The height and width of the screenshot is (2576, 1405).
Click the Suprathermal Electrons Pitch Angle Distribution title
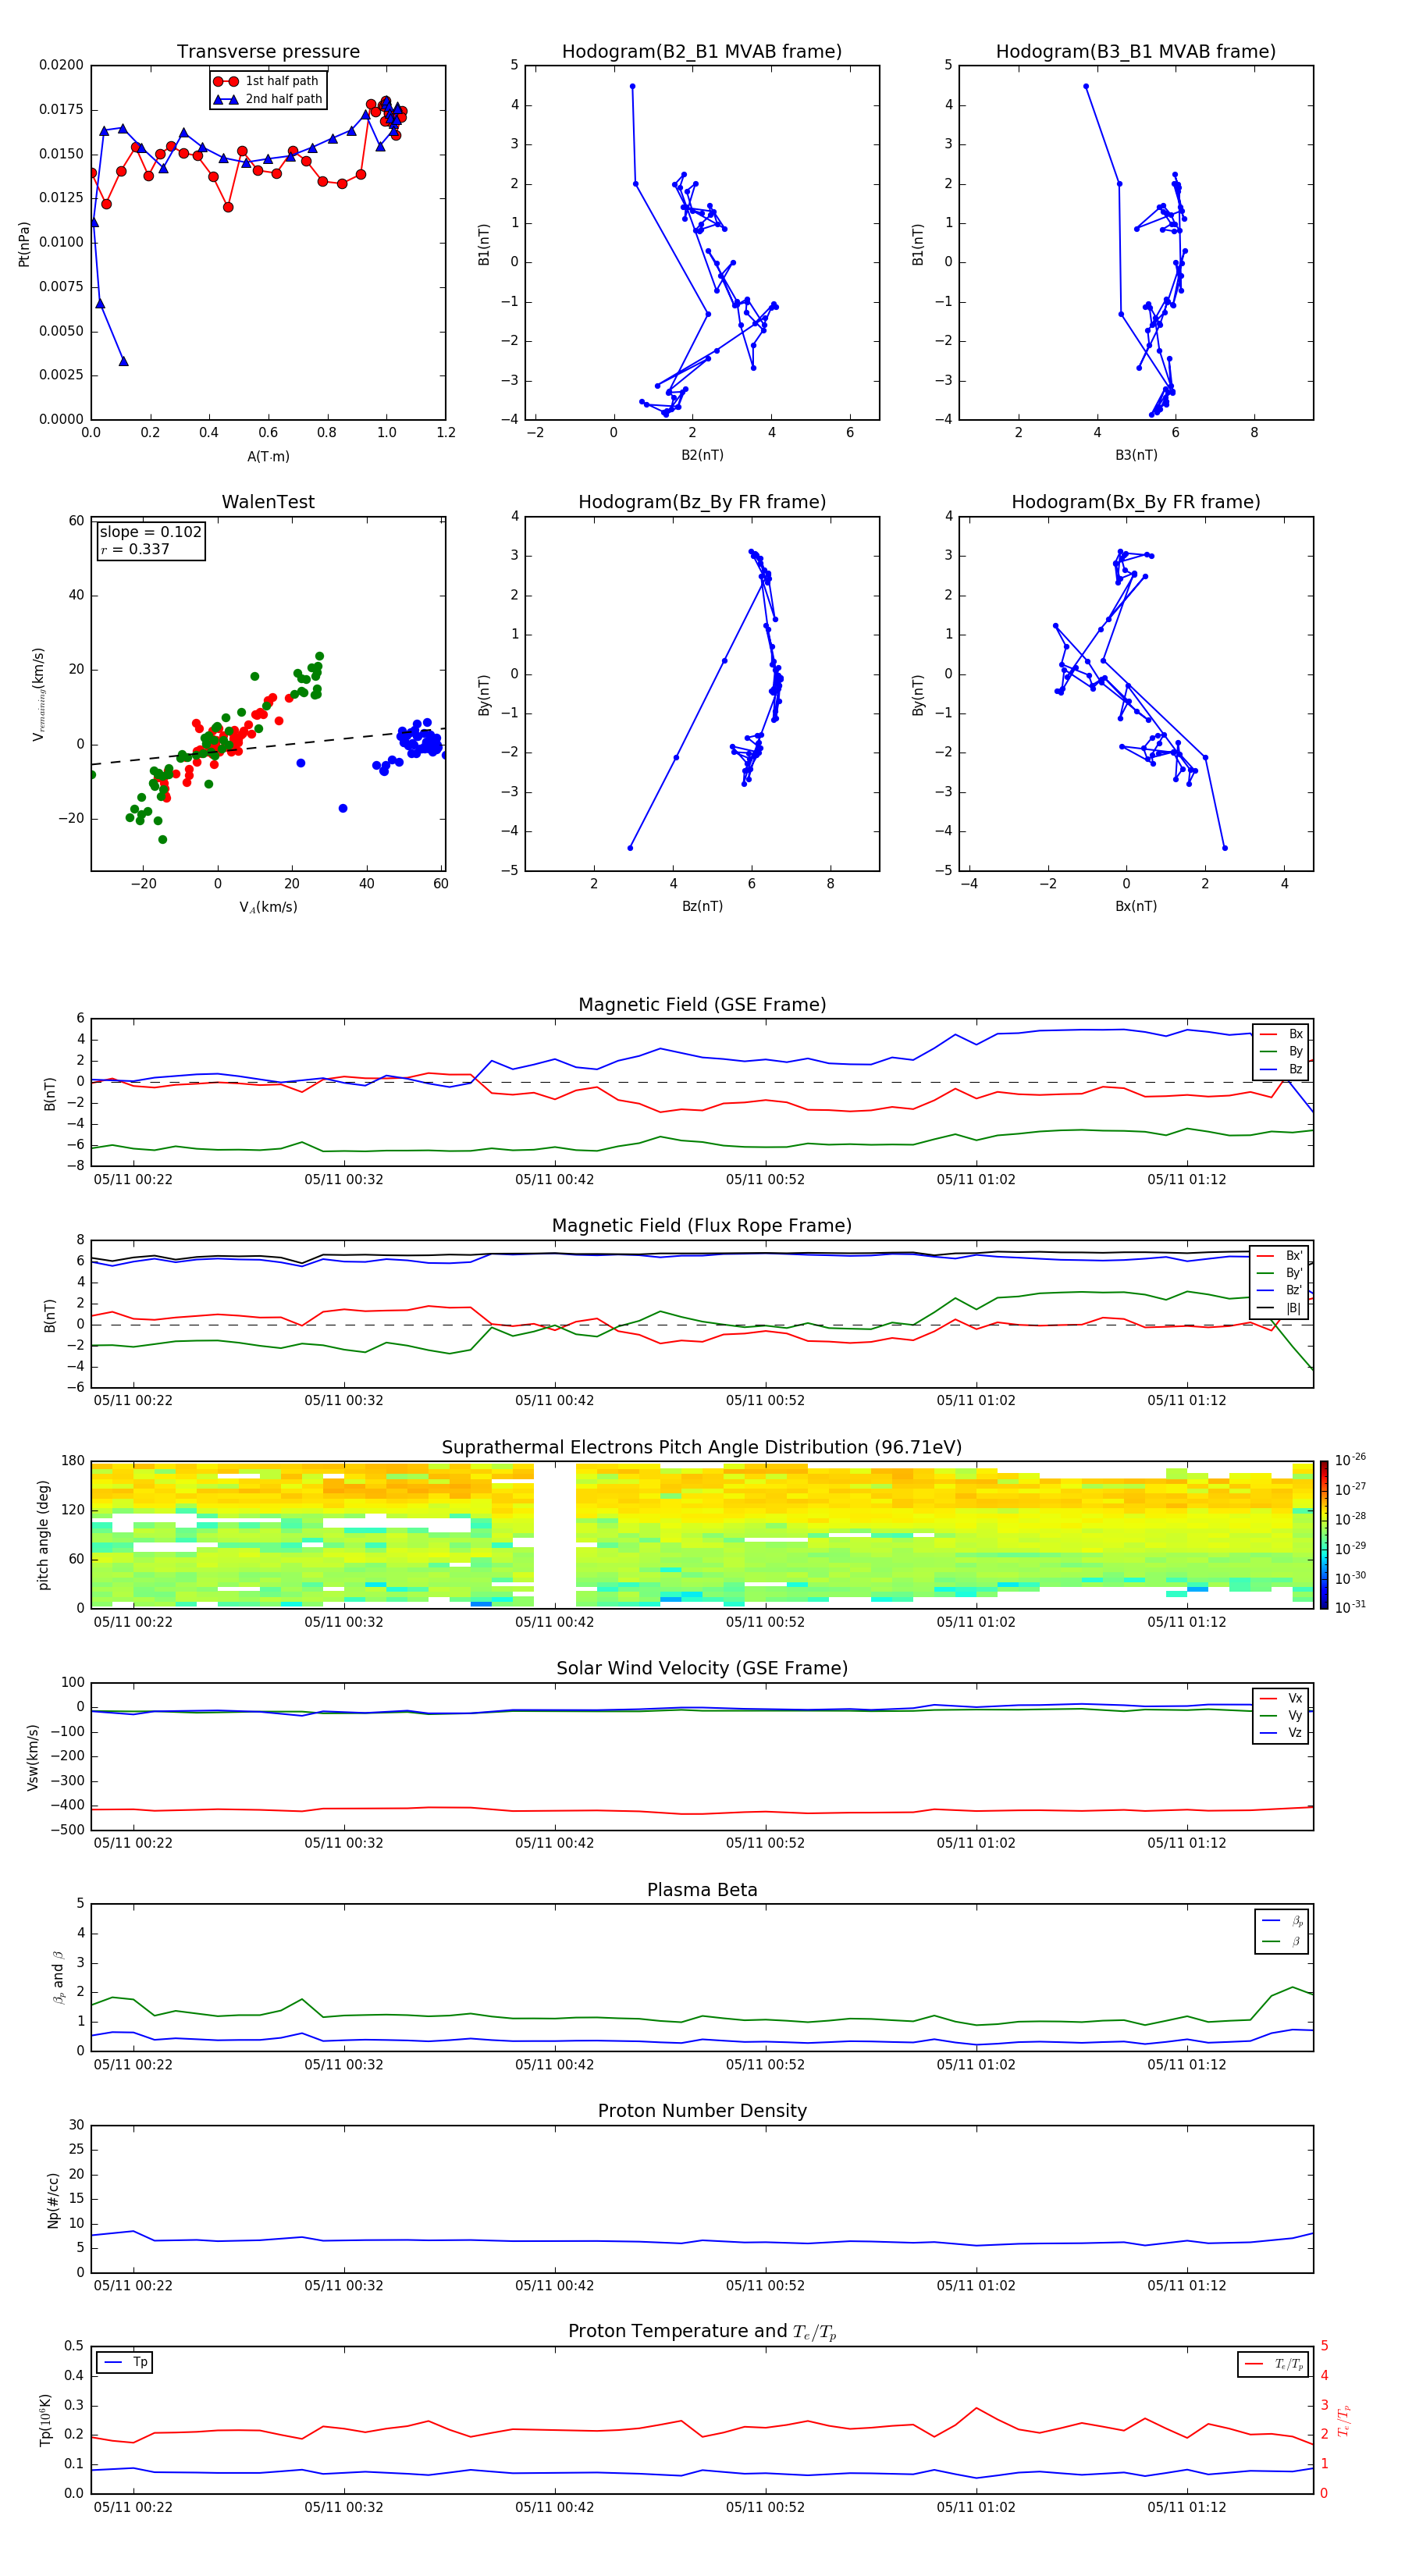tap(702, 1448)
